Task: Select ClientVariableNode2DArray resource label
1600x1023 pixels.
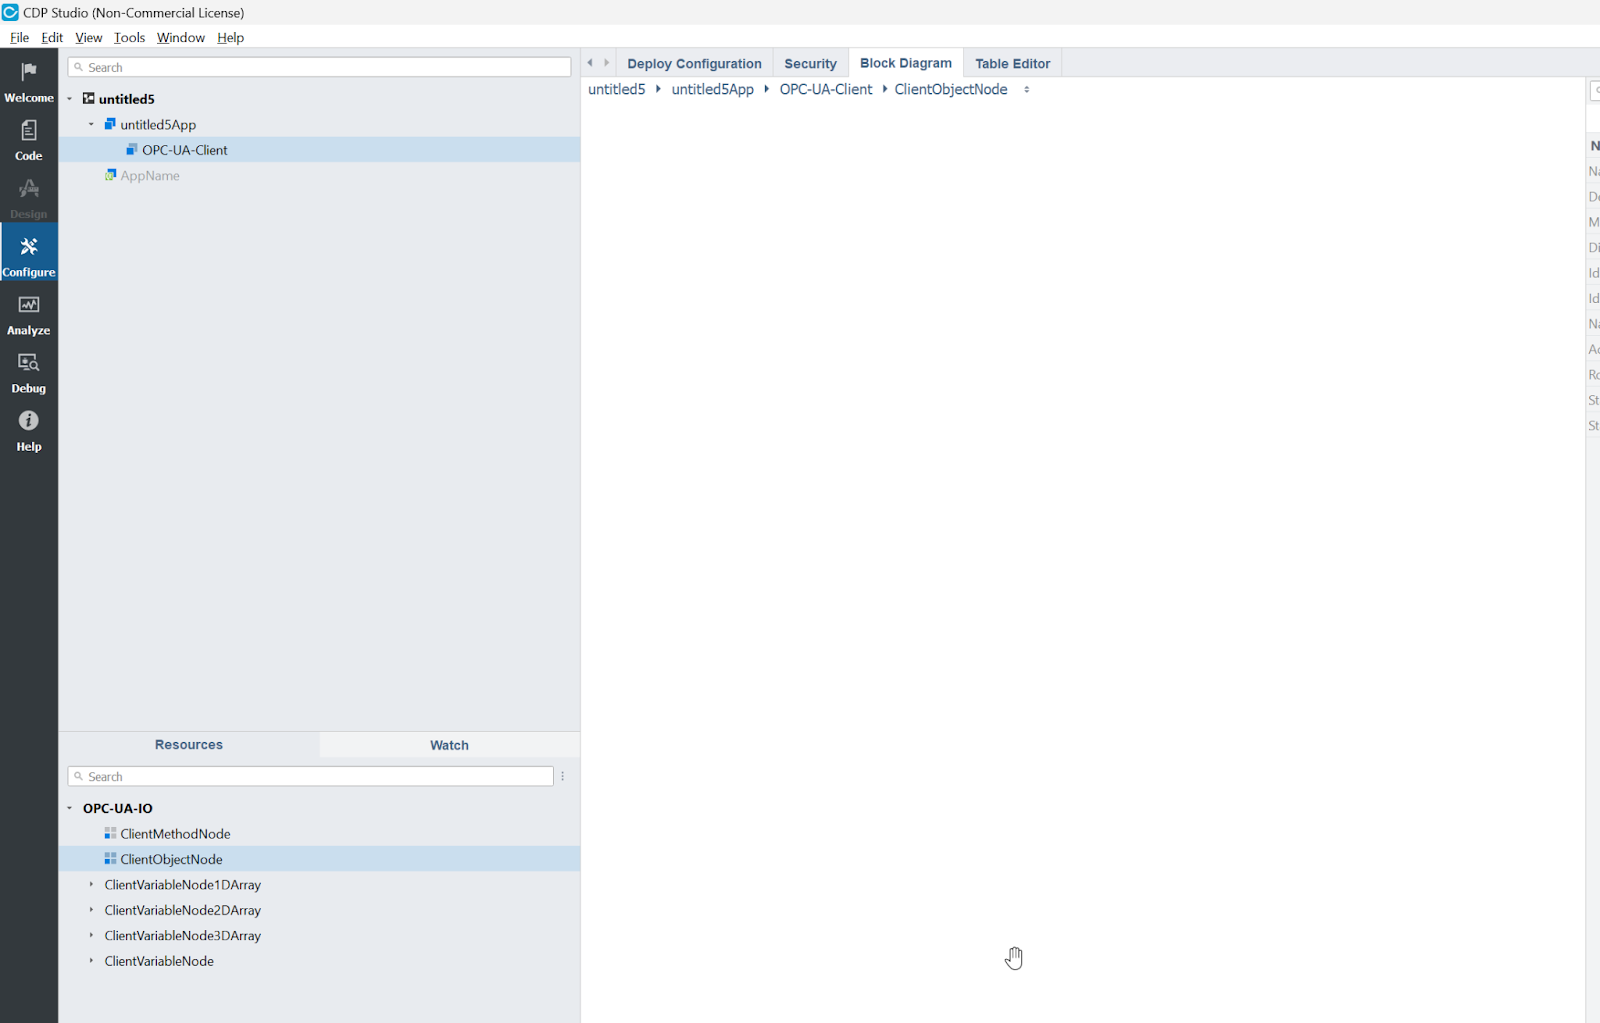Action: pos(183,910)
